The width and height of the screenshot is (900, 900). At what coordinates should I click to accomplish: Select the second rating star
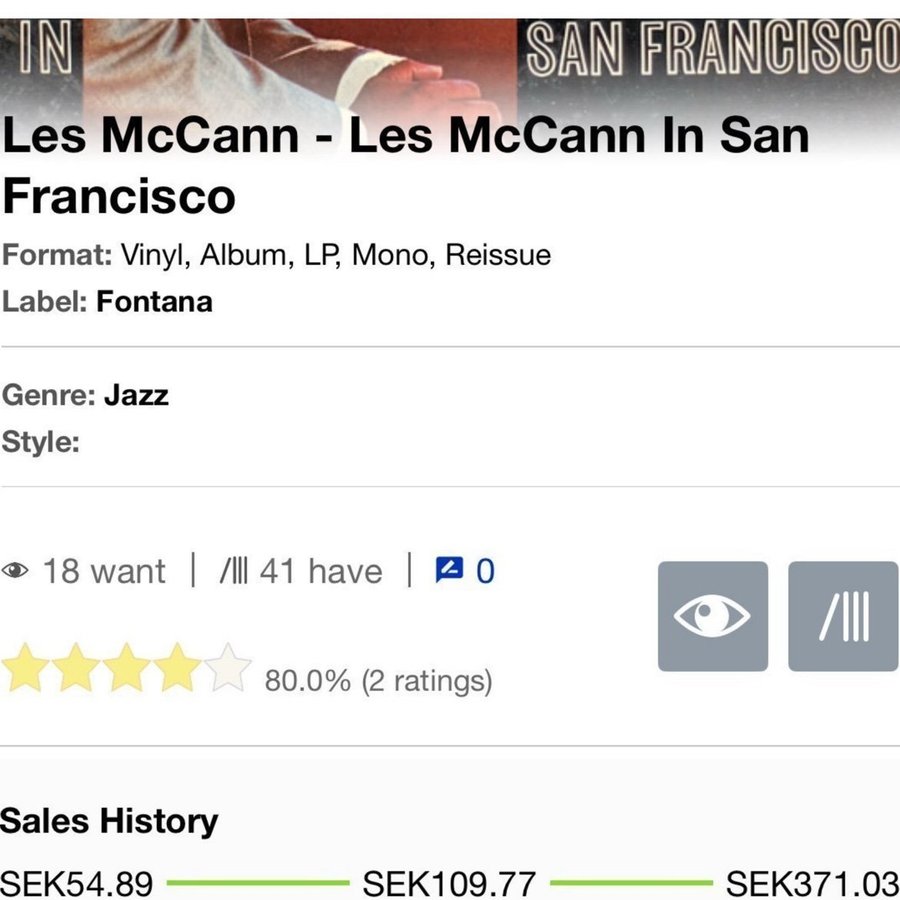tap(76, 669)
